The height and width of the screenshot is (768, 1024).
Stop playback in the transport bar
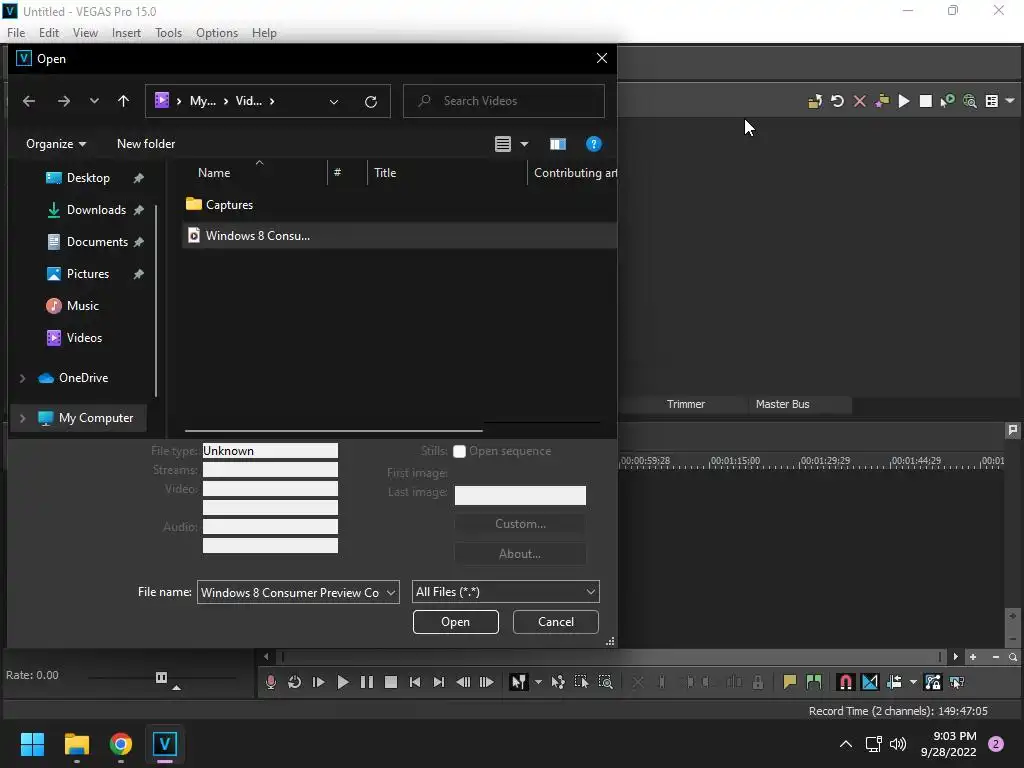(391, 682)
